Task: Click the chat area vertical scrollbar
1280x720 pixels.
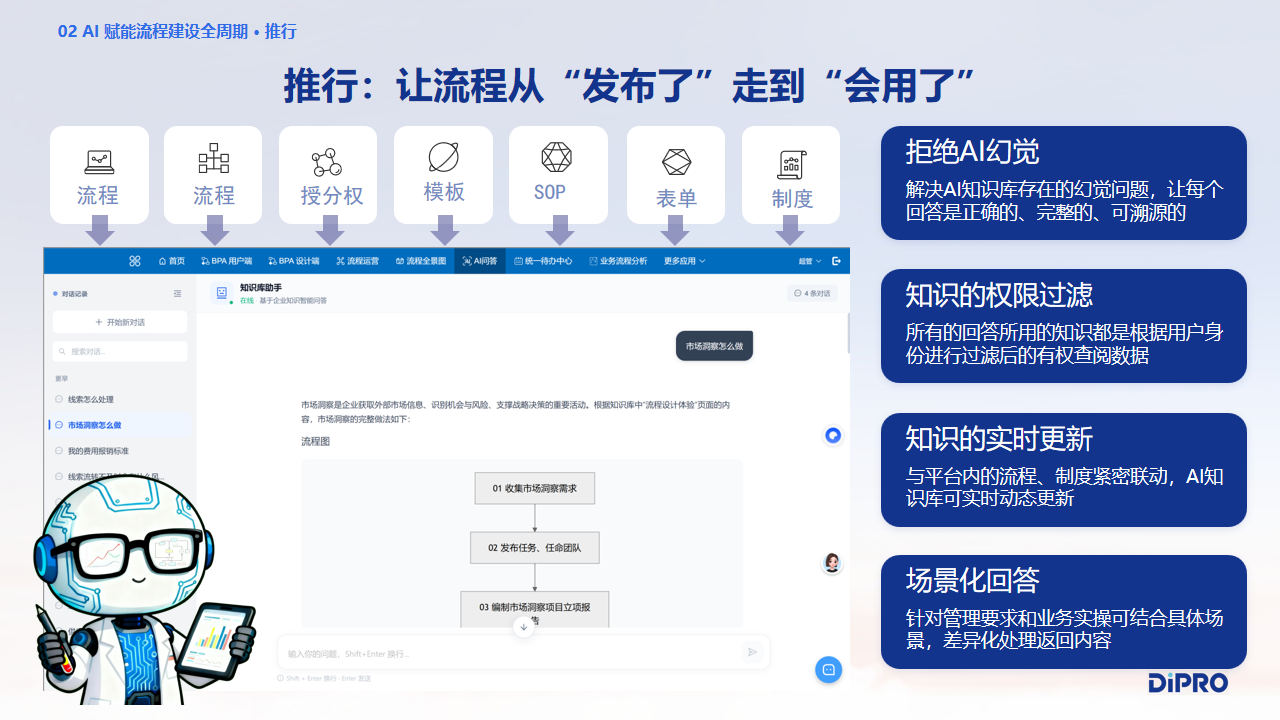Action: click(849, 332)
